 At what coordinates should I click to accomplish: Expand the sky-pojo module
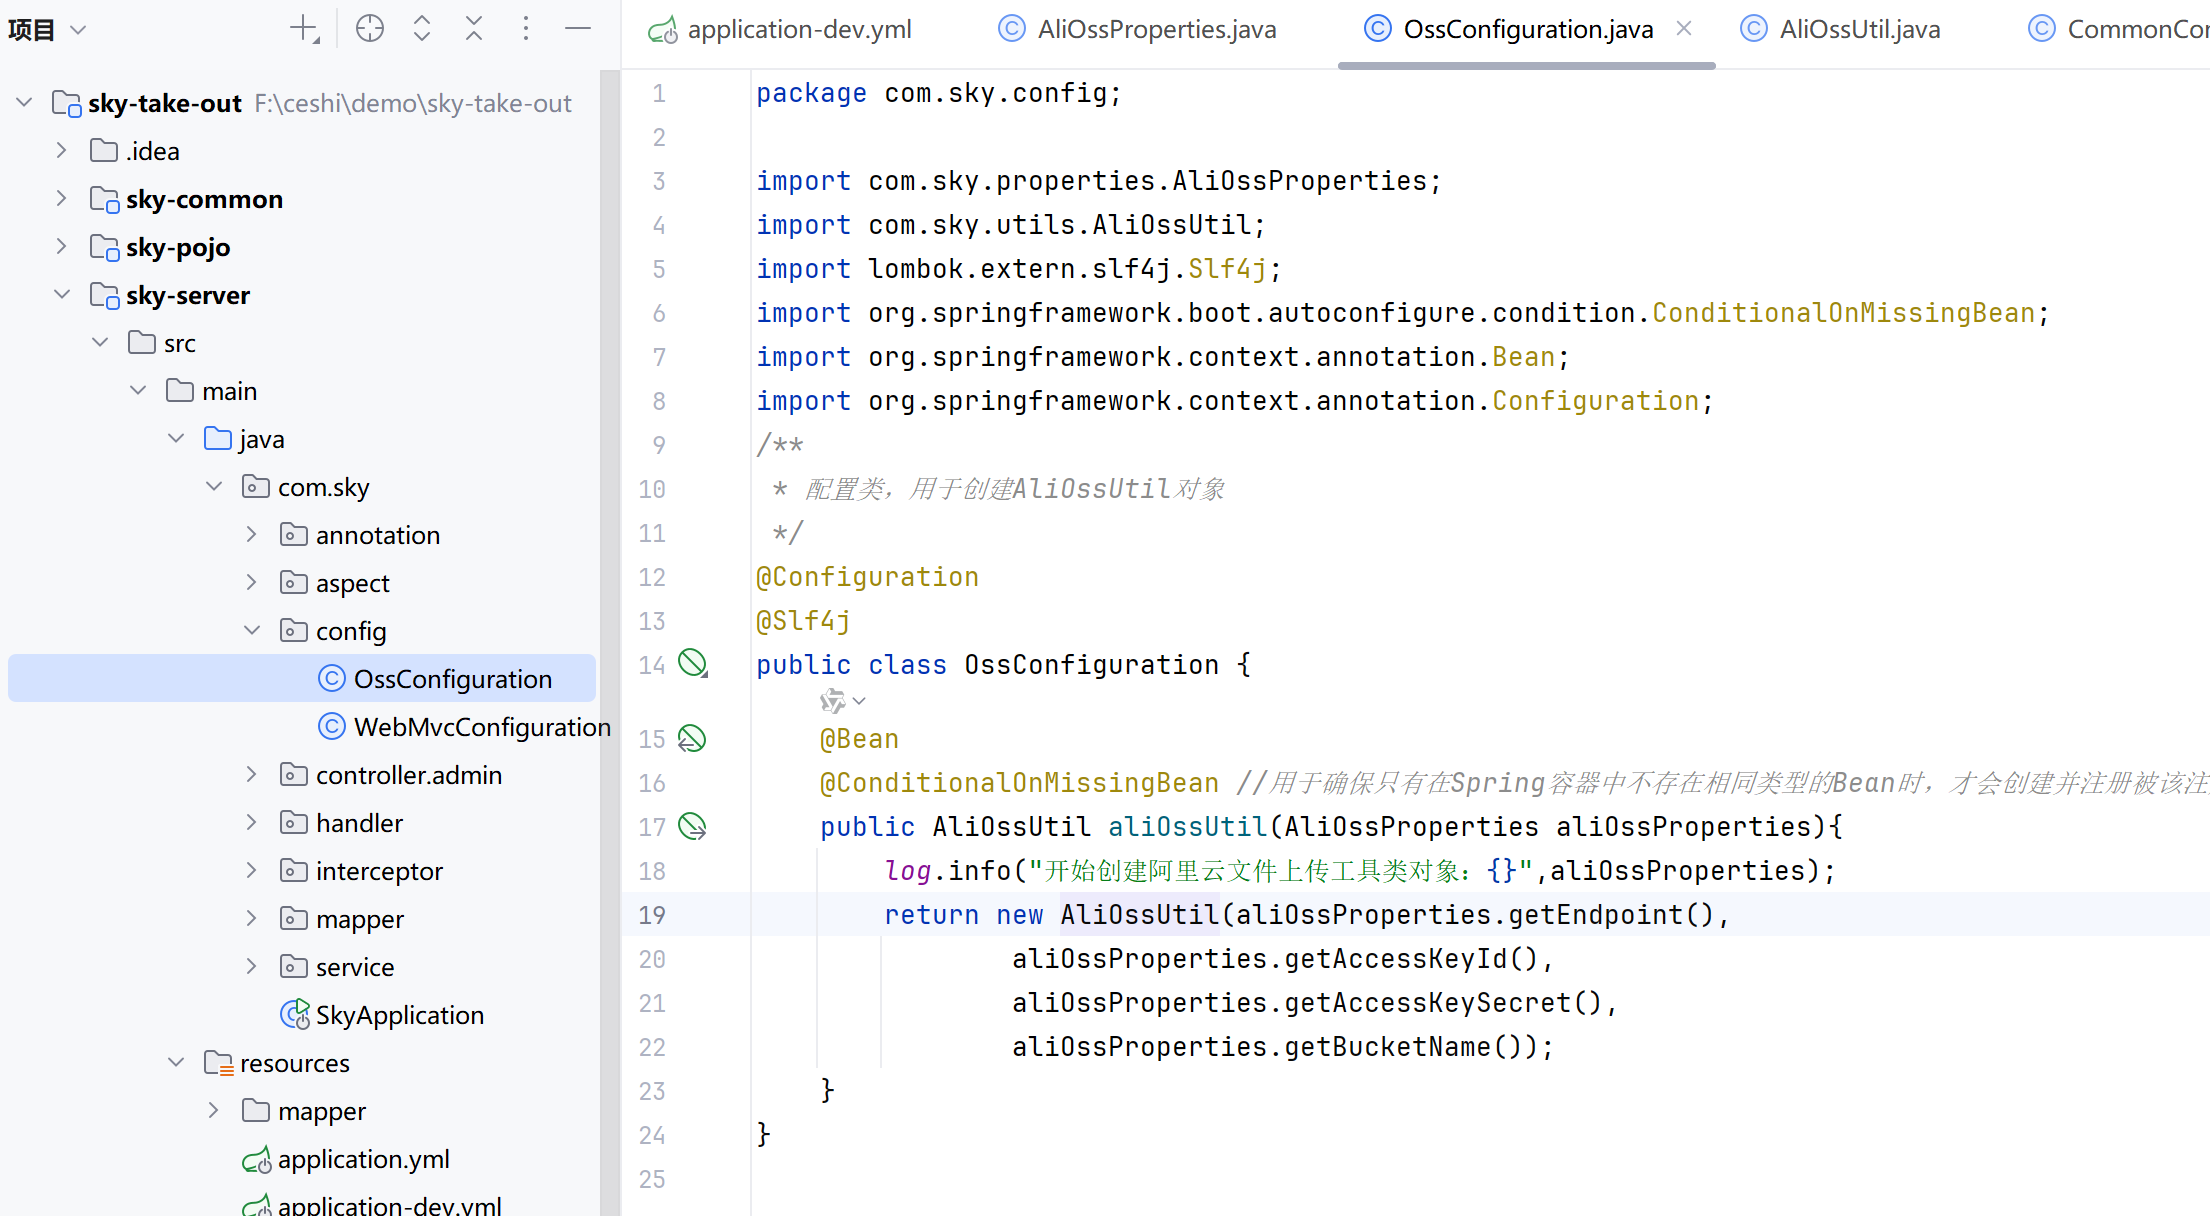tap(62, 247)
